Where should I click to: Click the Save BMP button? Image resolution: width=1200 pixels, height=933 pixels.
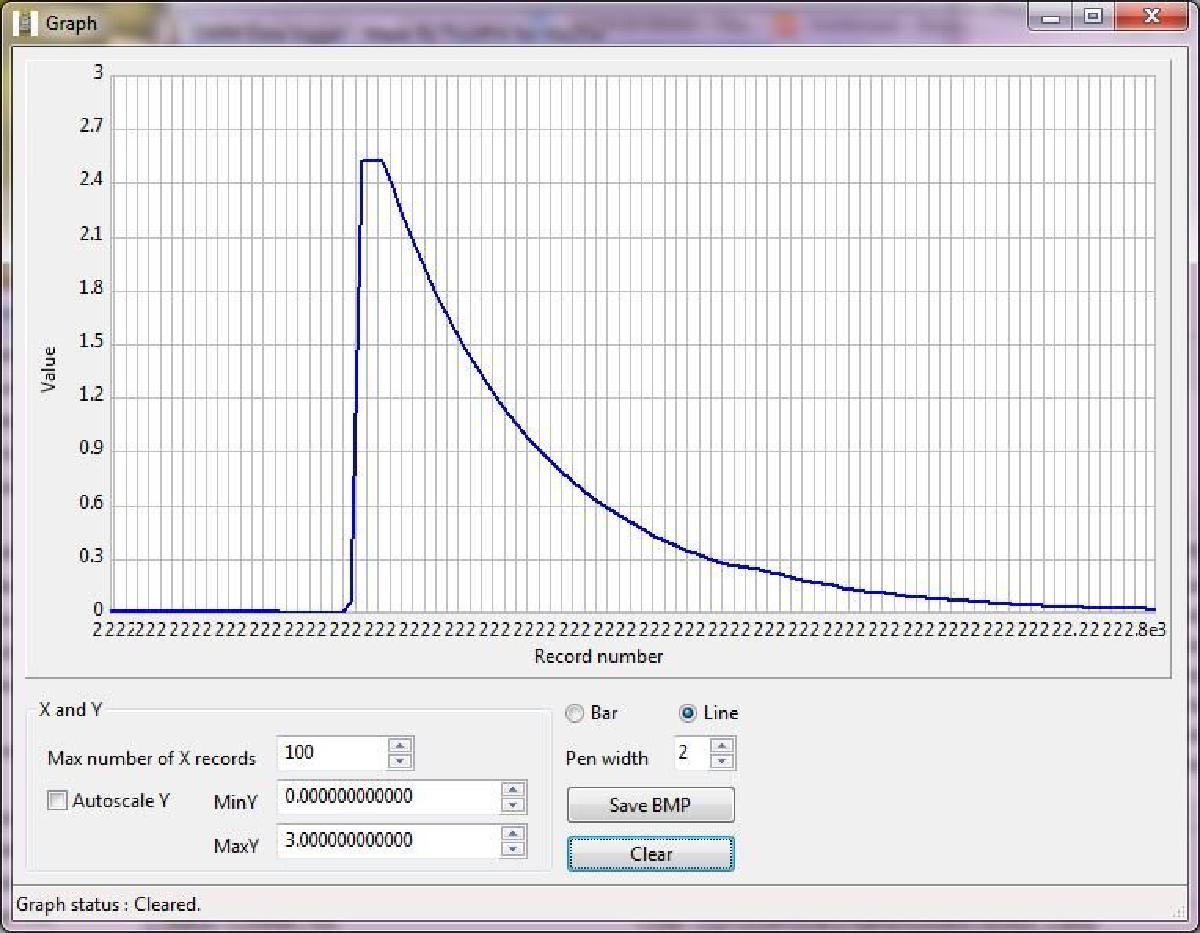pyautogui.click(x=650, y=805)
